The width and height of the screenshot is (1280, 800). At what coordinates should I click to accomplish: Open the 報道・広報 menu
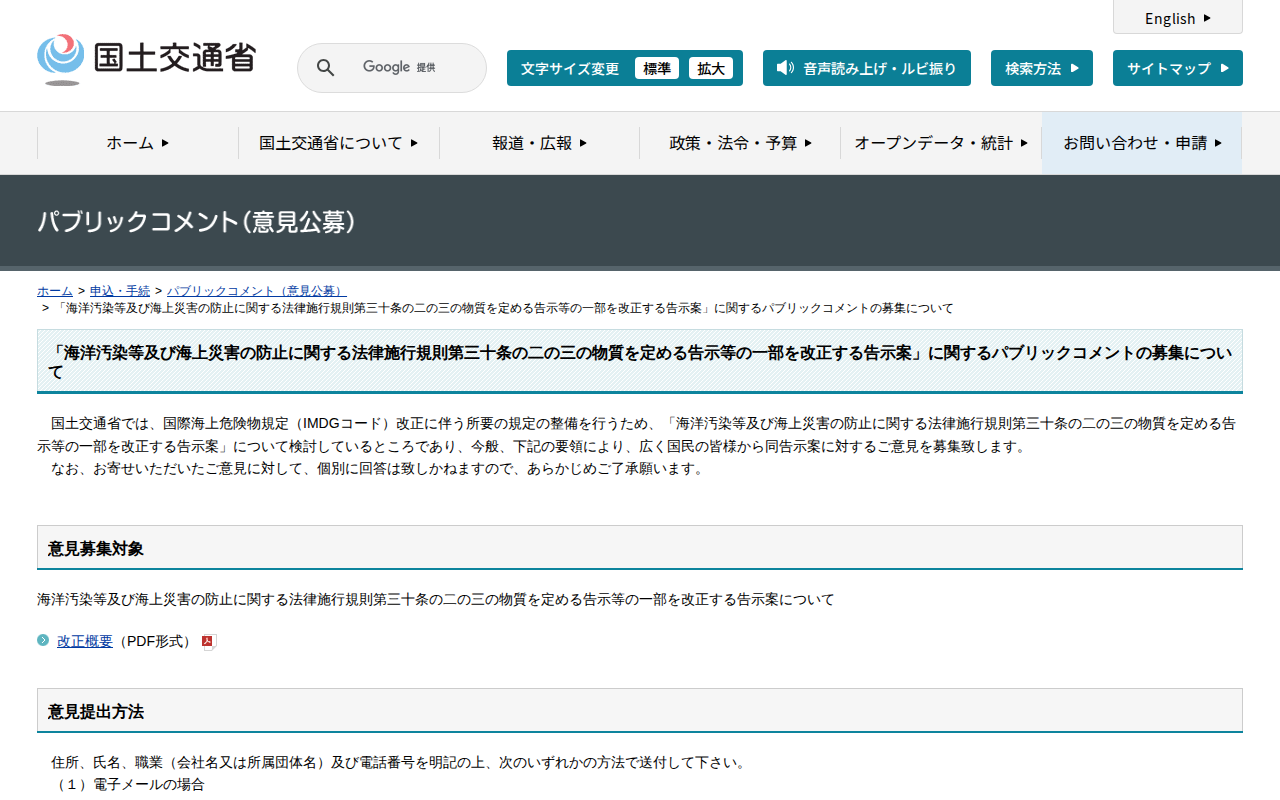(539, 143)
